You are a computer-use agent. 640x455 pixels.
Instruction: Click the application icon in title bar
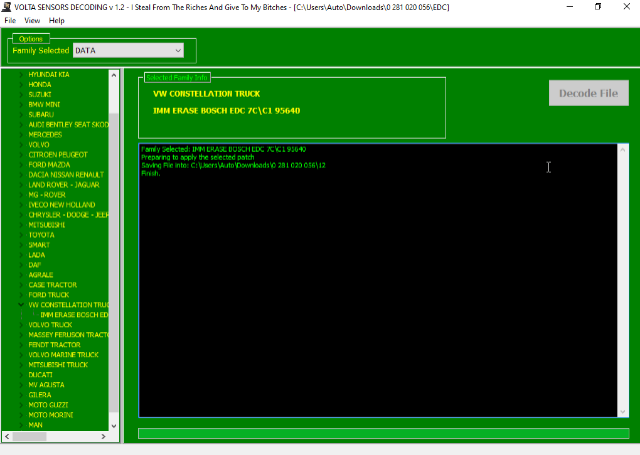[6, 7]
